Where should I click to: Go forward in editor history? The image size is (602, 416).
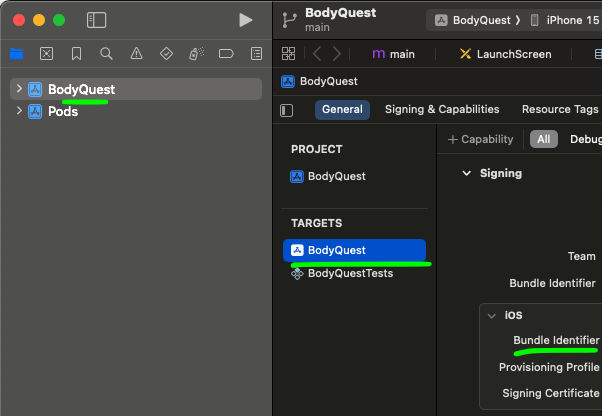click(336, 54)
